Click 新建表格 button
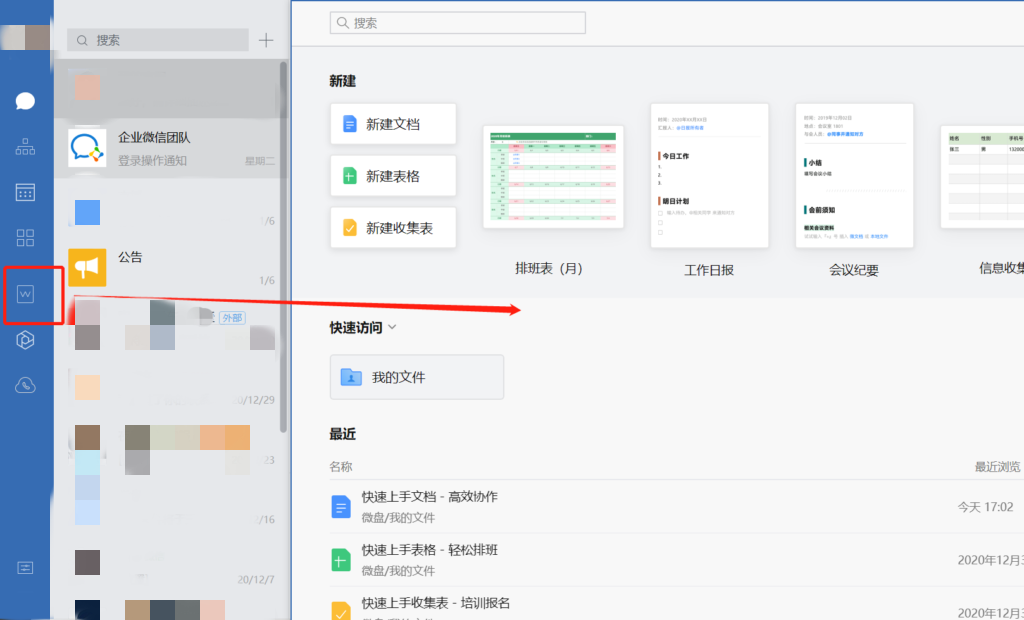The height and width of the screenshot is (620, 1024). (x=393, y=176)
